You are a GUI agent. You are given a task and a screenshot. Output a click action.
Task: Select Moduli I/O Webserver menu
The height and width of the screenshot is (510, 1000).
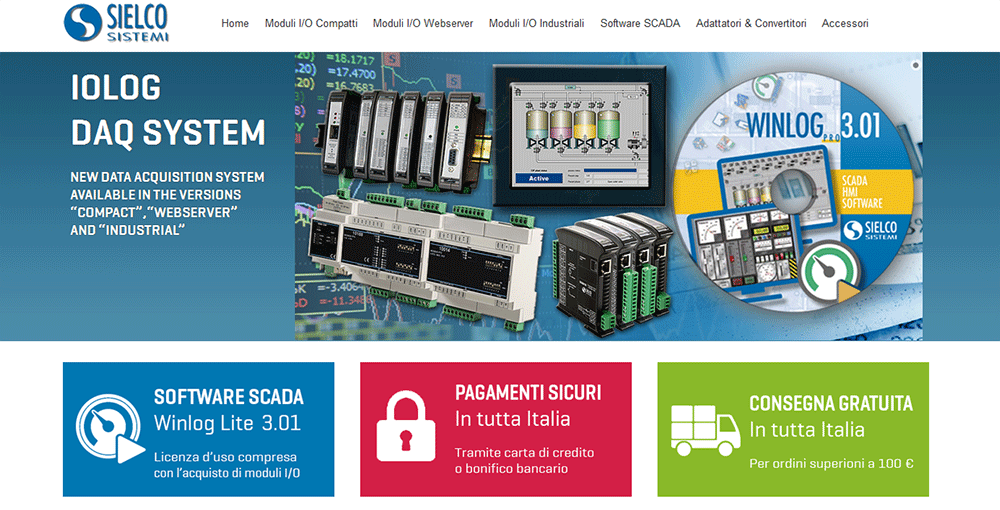pyautogui.click(x=423, y=23)
